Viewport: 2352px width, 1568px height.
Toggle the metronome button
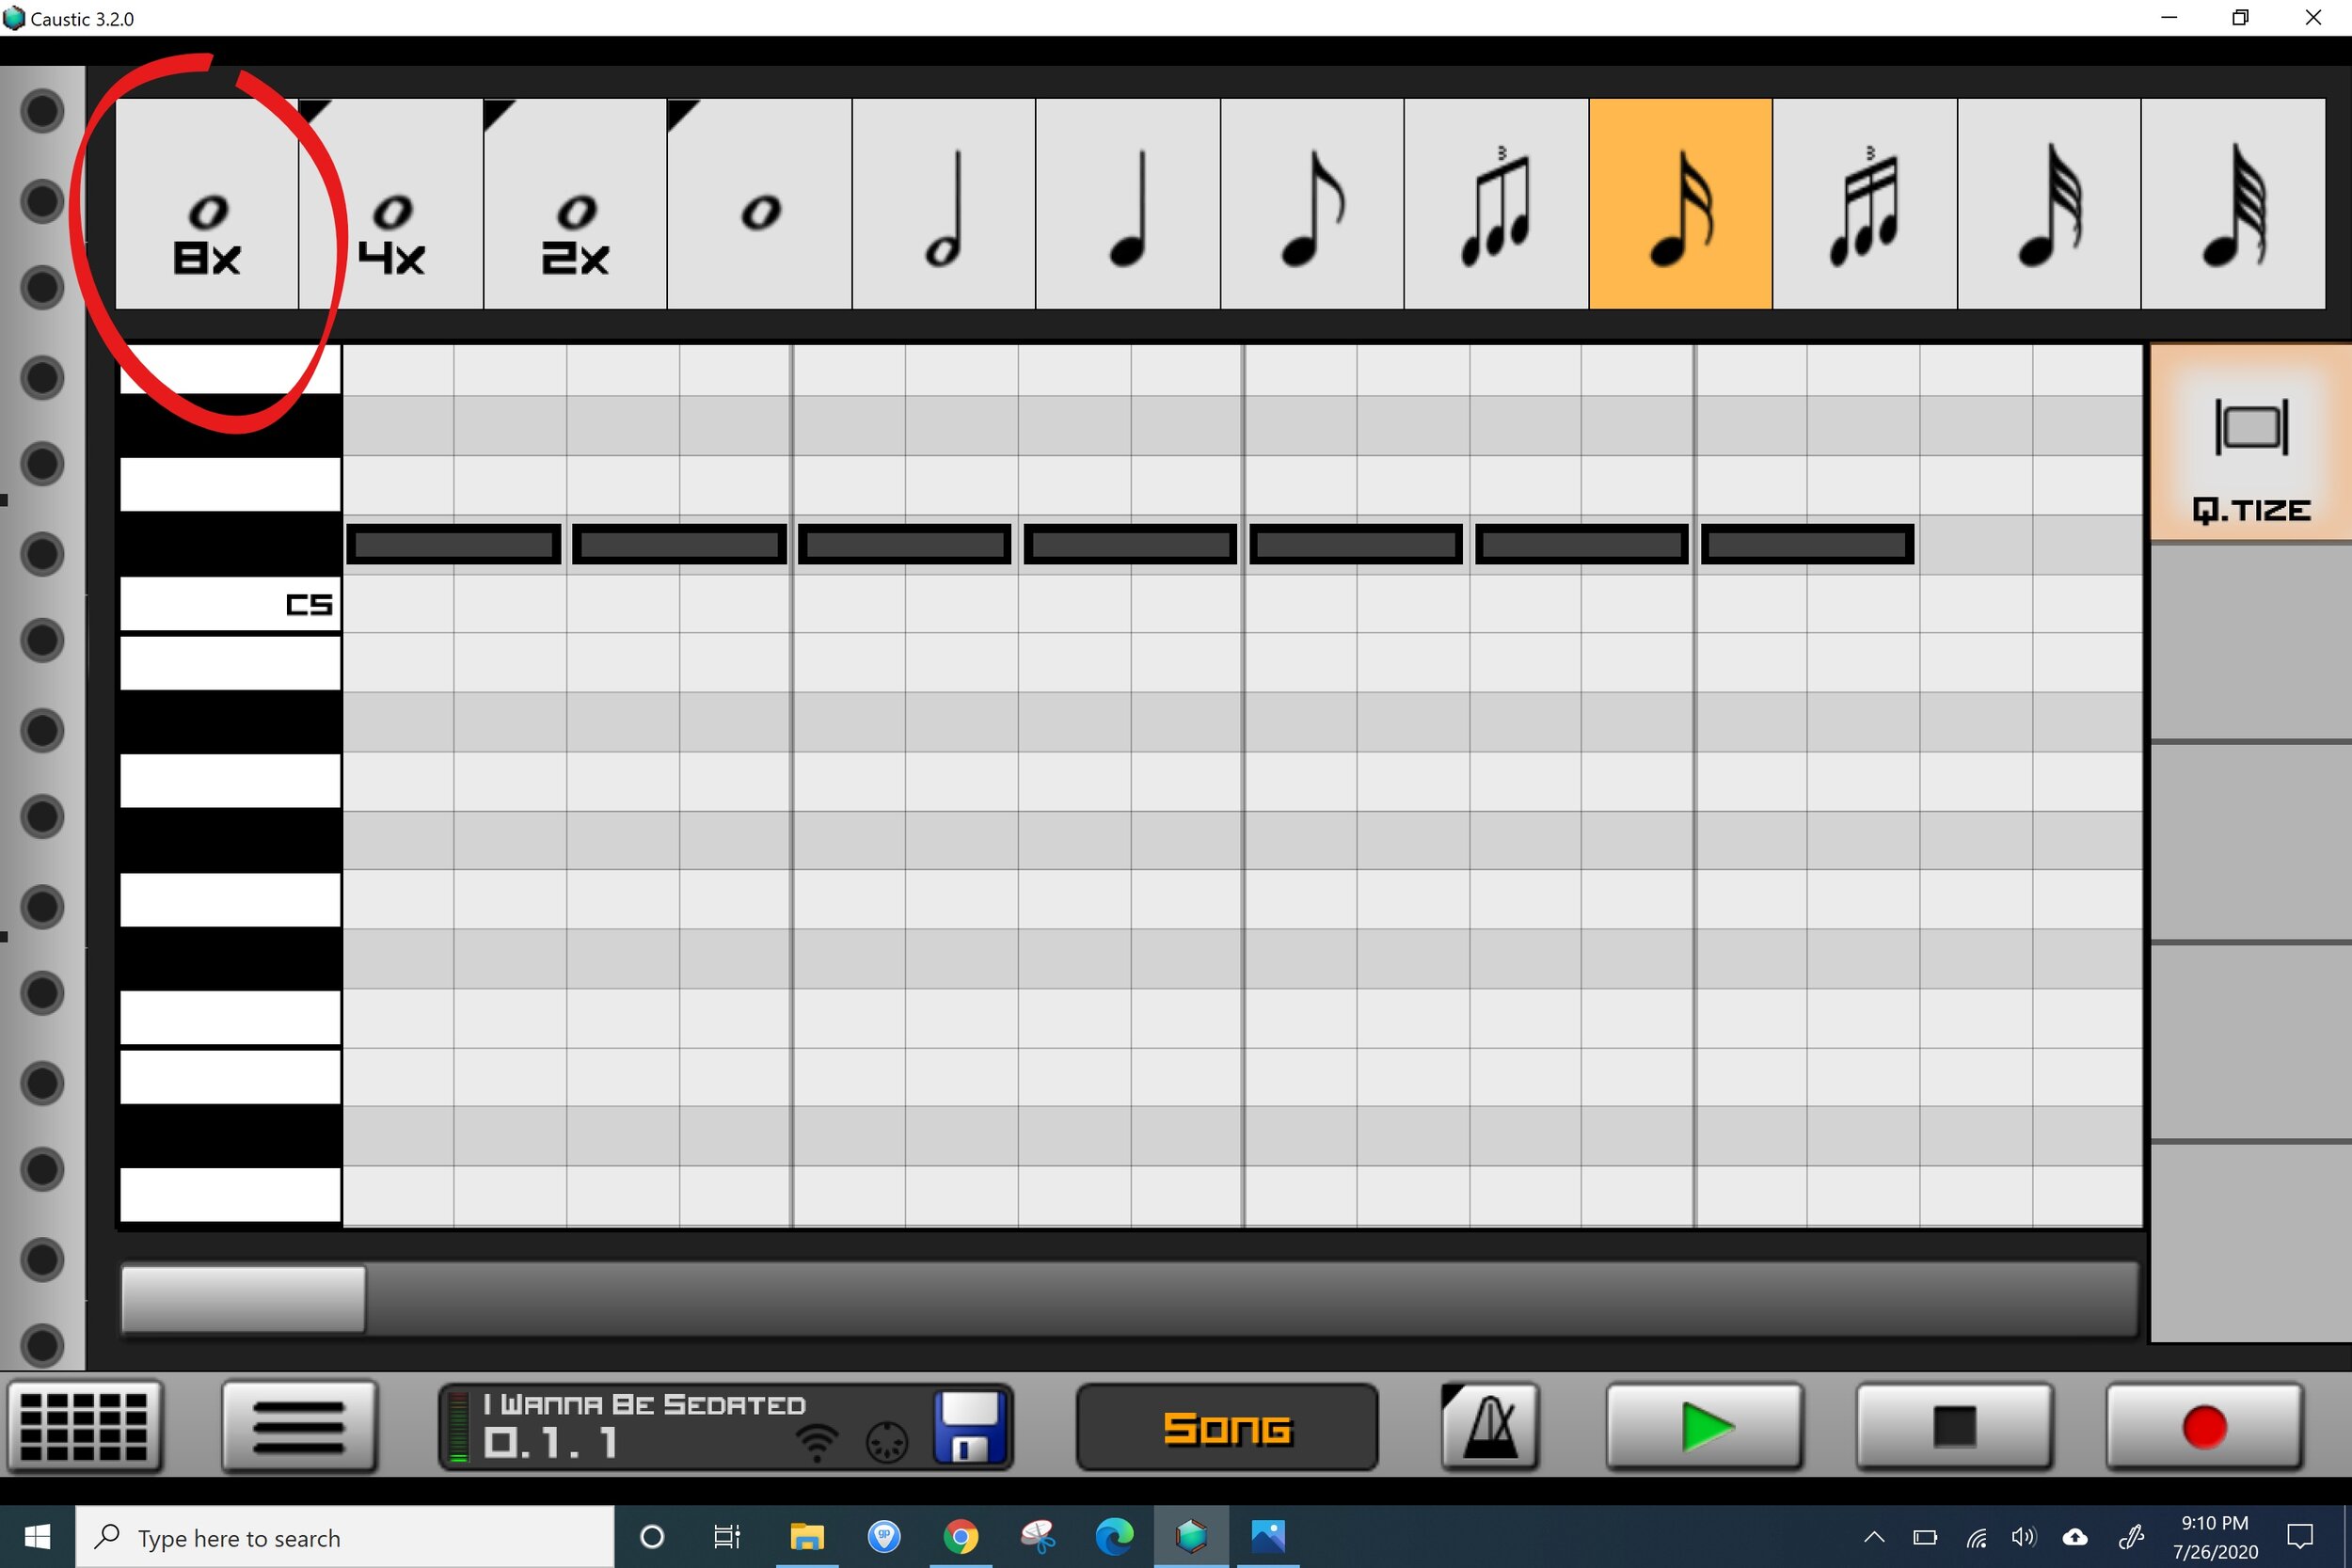tap(1489, 1427)
